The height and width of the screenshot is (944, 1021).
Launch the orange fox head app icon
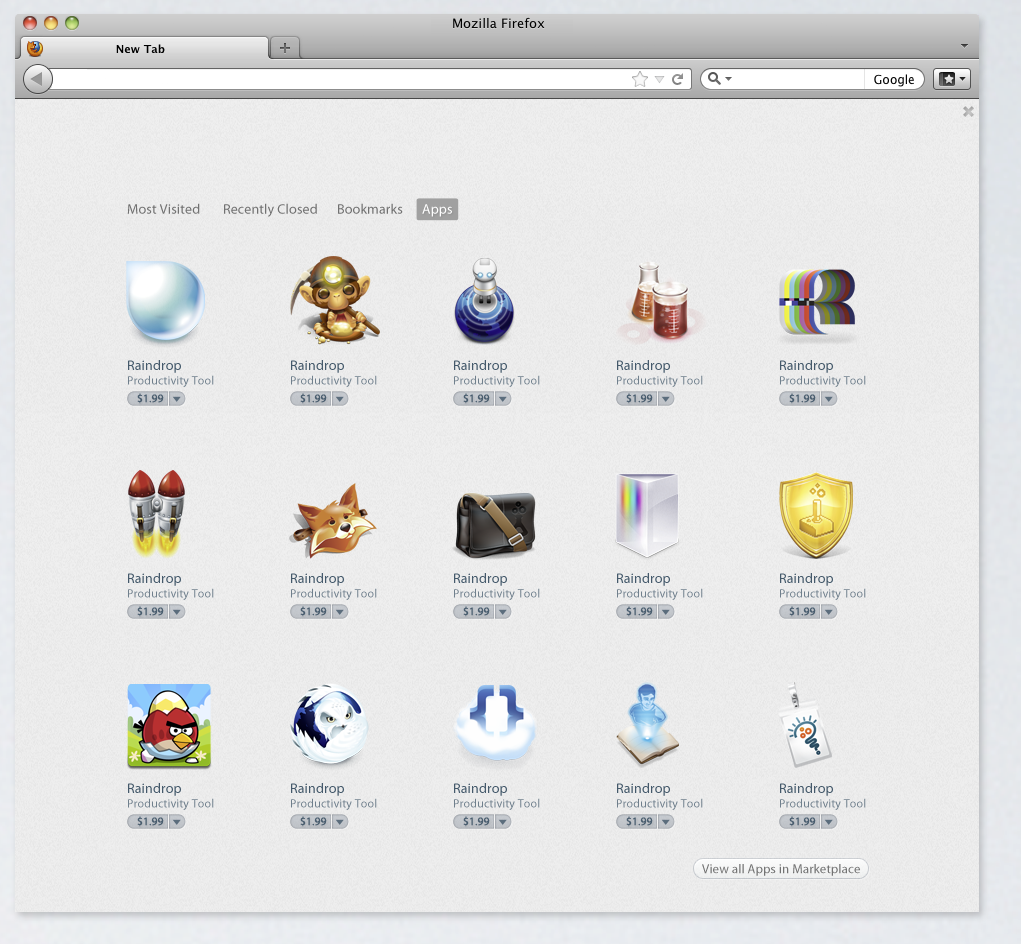coord(333,520)
